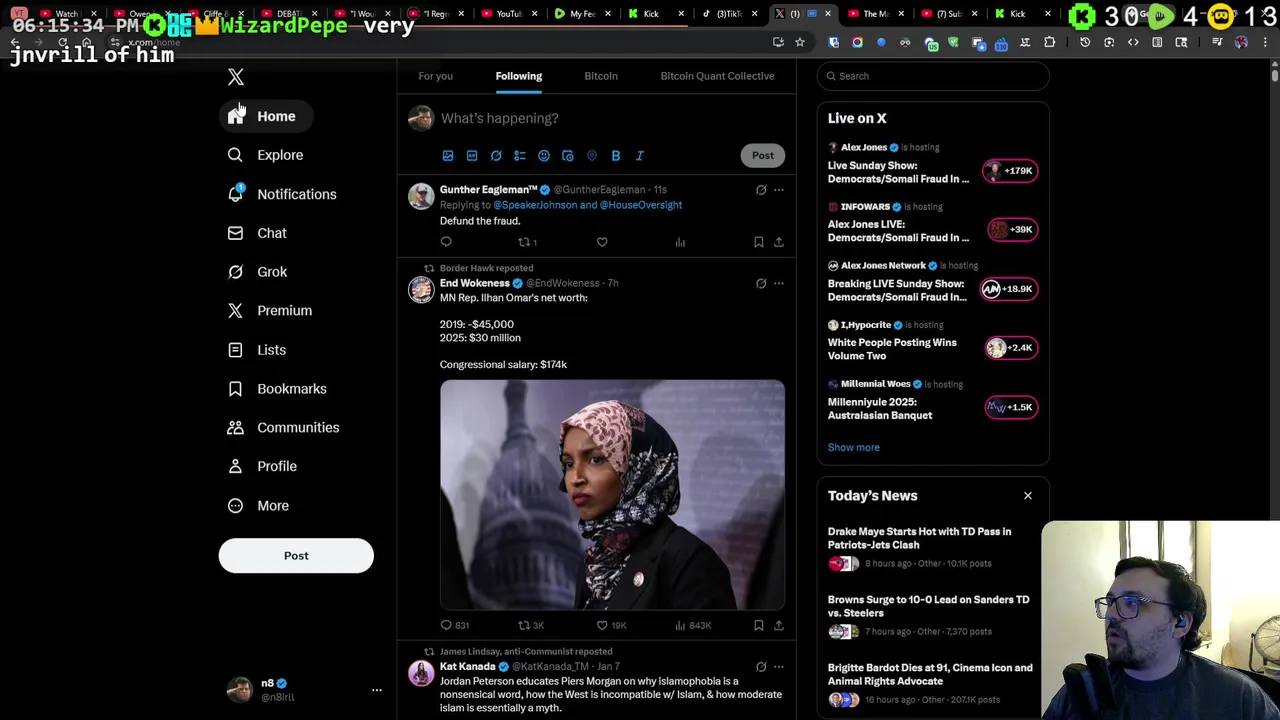The width and height of the screenshot is (1280, 720).
Task: Share the End Wokeness post
Action: point(778,626)
